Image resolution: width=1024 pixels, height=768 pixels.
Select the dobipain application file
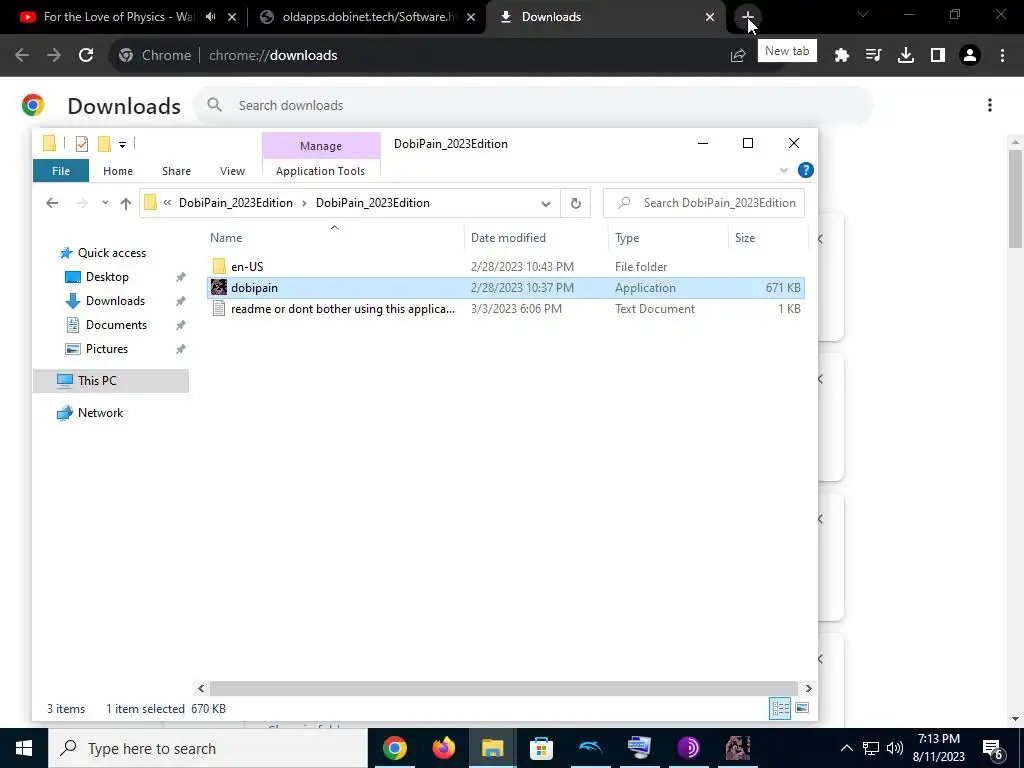(505, 288)
